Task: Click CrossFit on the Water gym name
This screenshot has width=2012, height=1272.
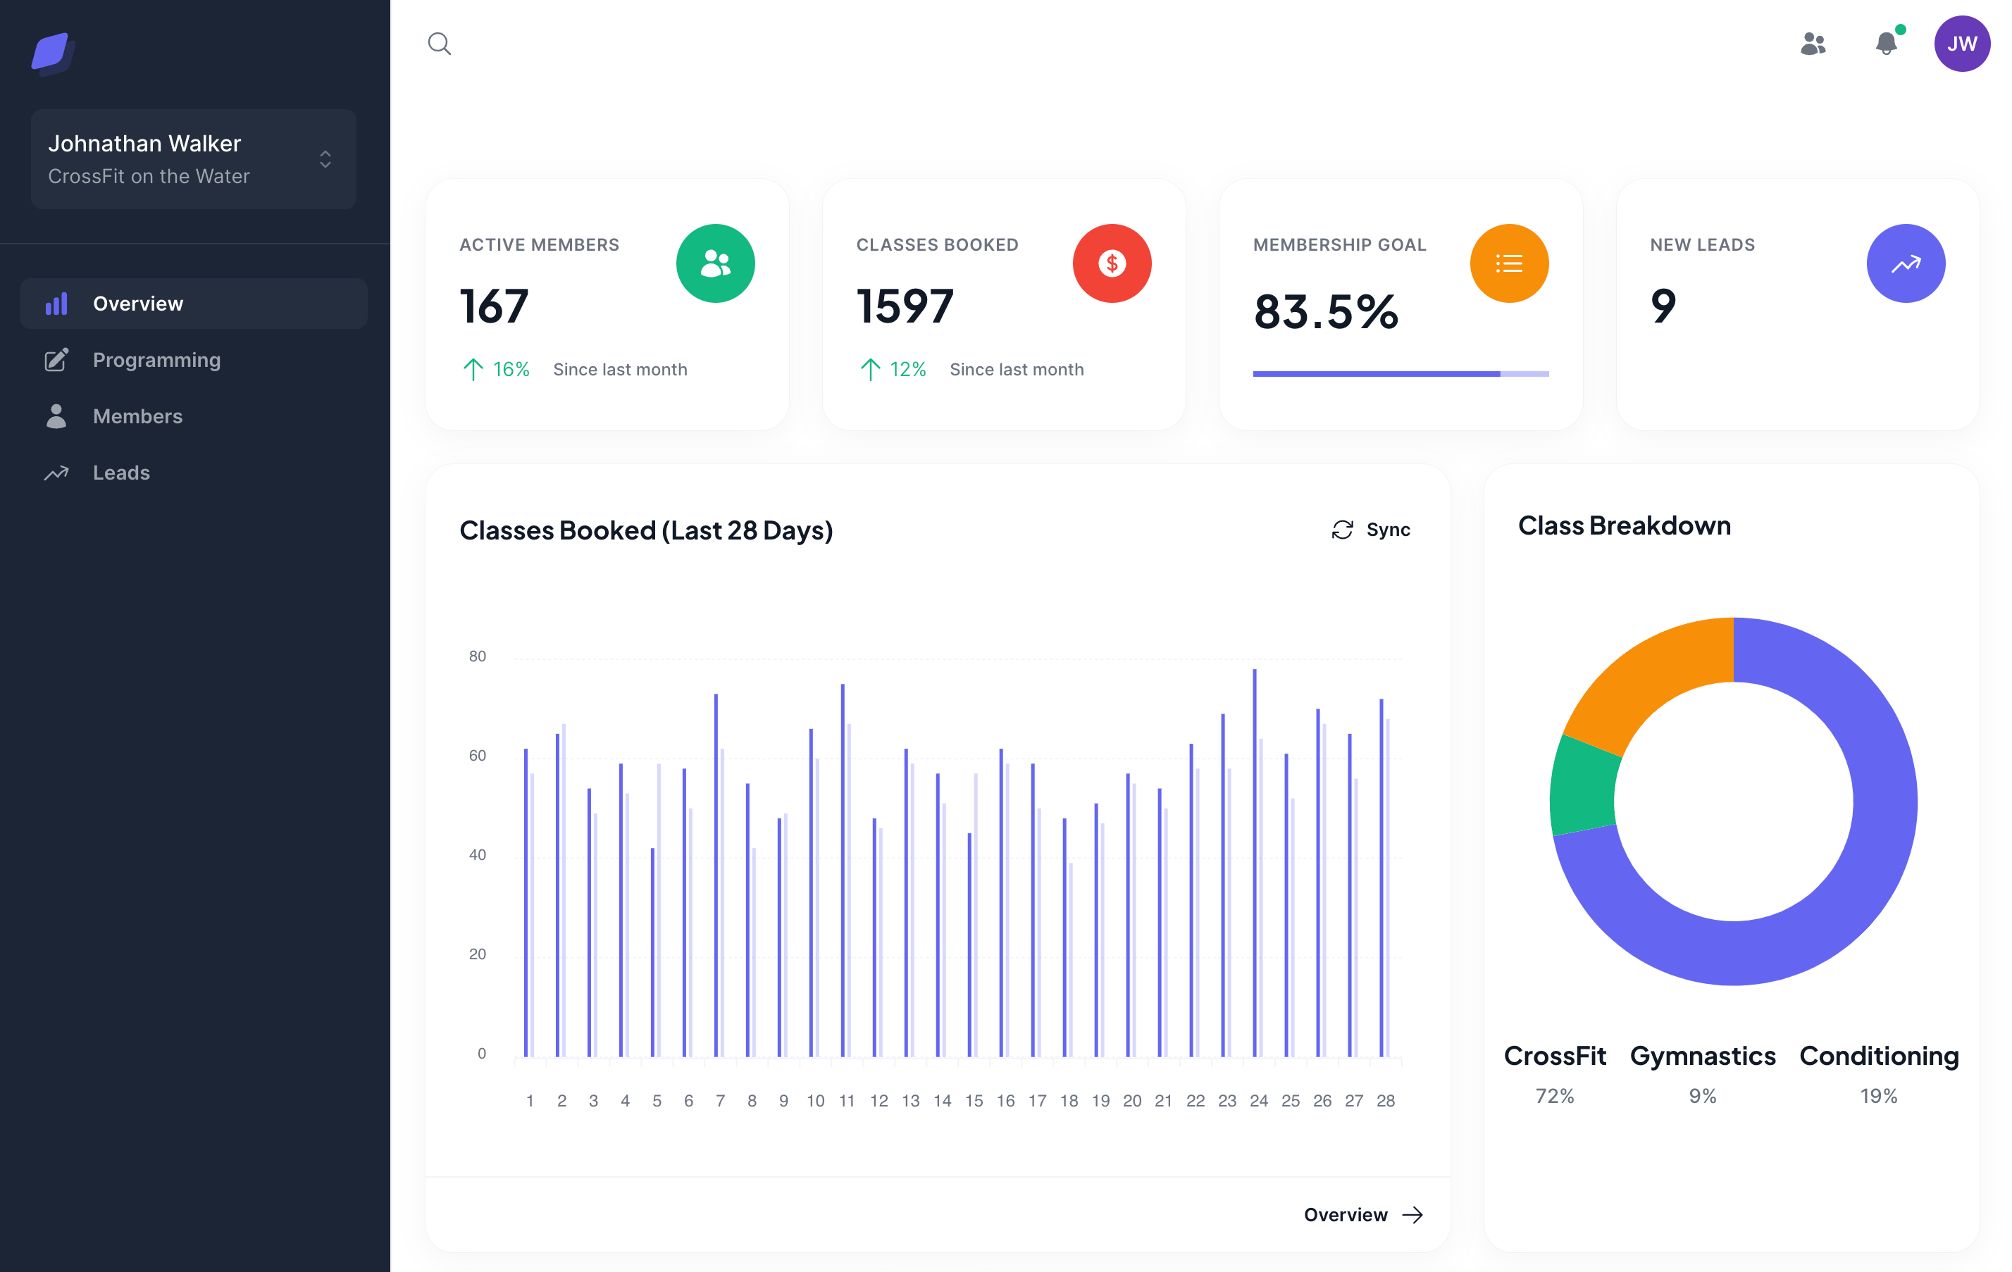Action: point(149,176)
